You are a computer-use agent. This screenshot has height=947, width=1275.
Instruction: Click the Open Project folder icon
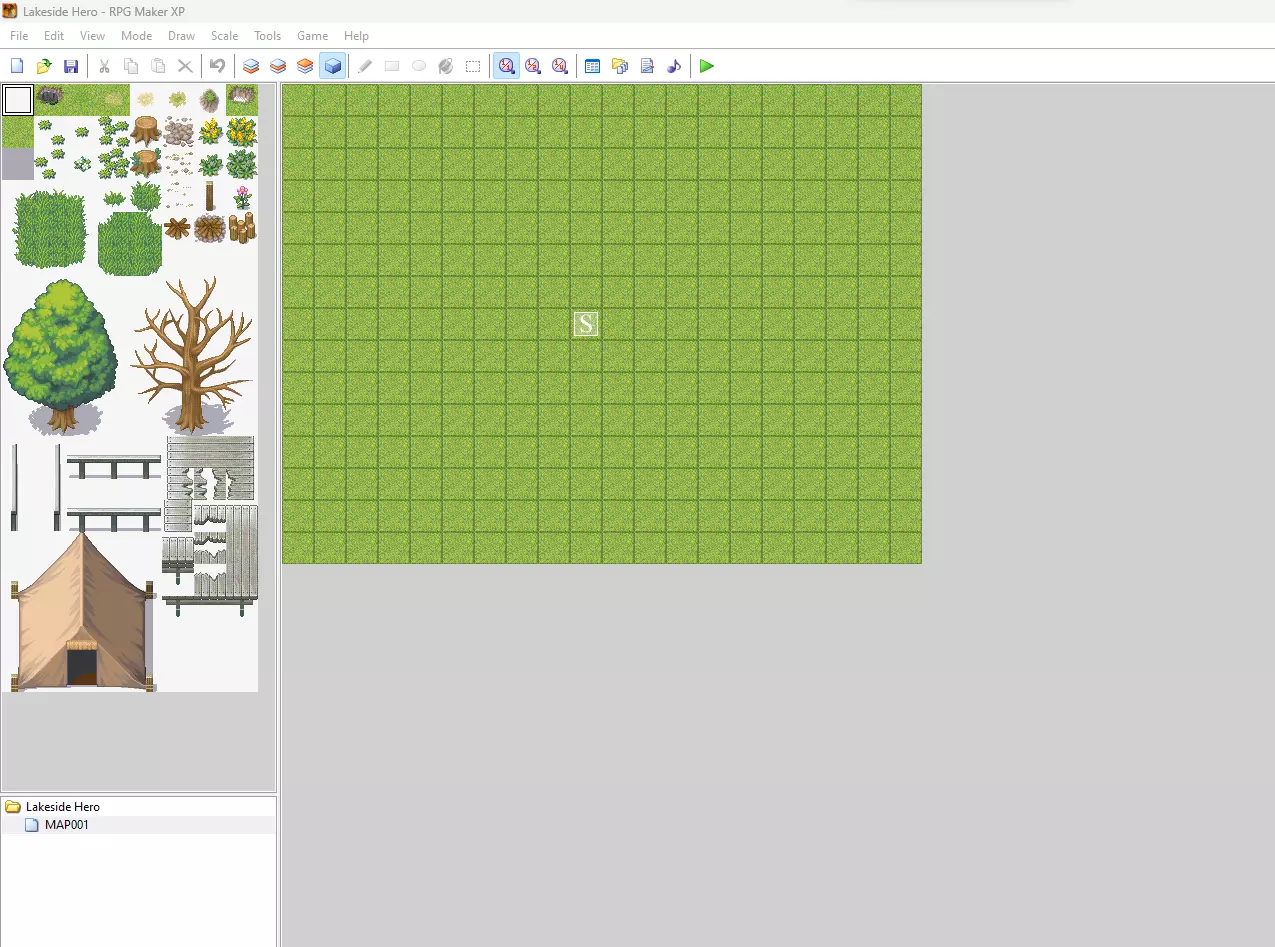pyautogui.click(x=44, y=66)
